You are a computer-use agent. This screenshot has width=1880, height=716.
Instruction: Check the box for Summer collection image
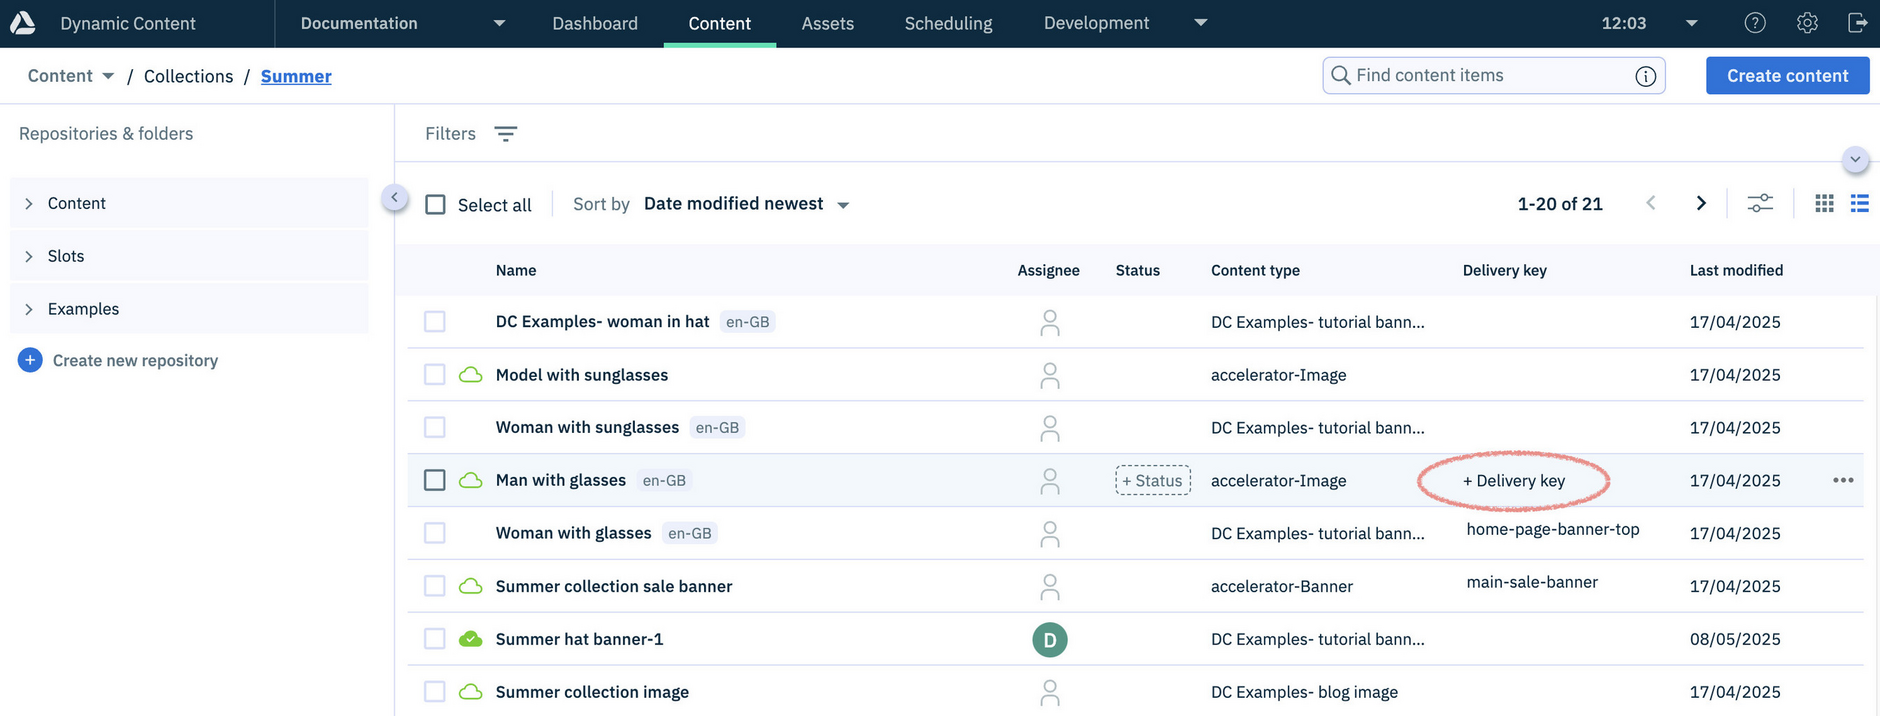tap(435, 692)
